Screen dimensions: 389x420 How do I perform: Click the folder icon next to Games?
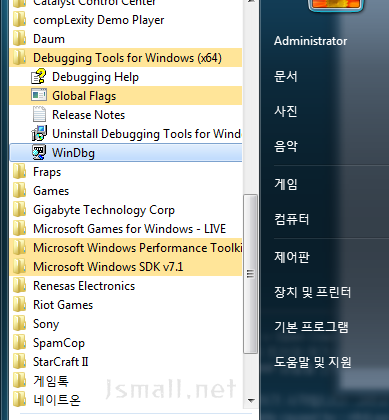[x=19, y=191]
